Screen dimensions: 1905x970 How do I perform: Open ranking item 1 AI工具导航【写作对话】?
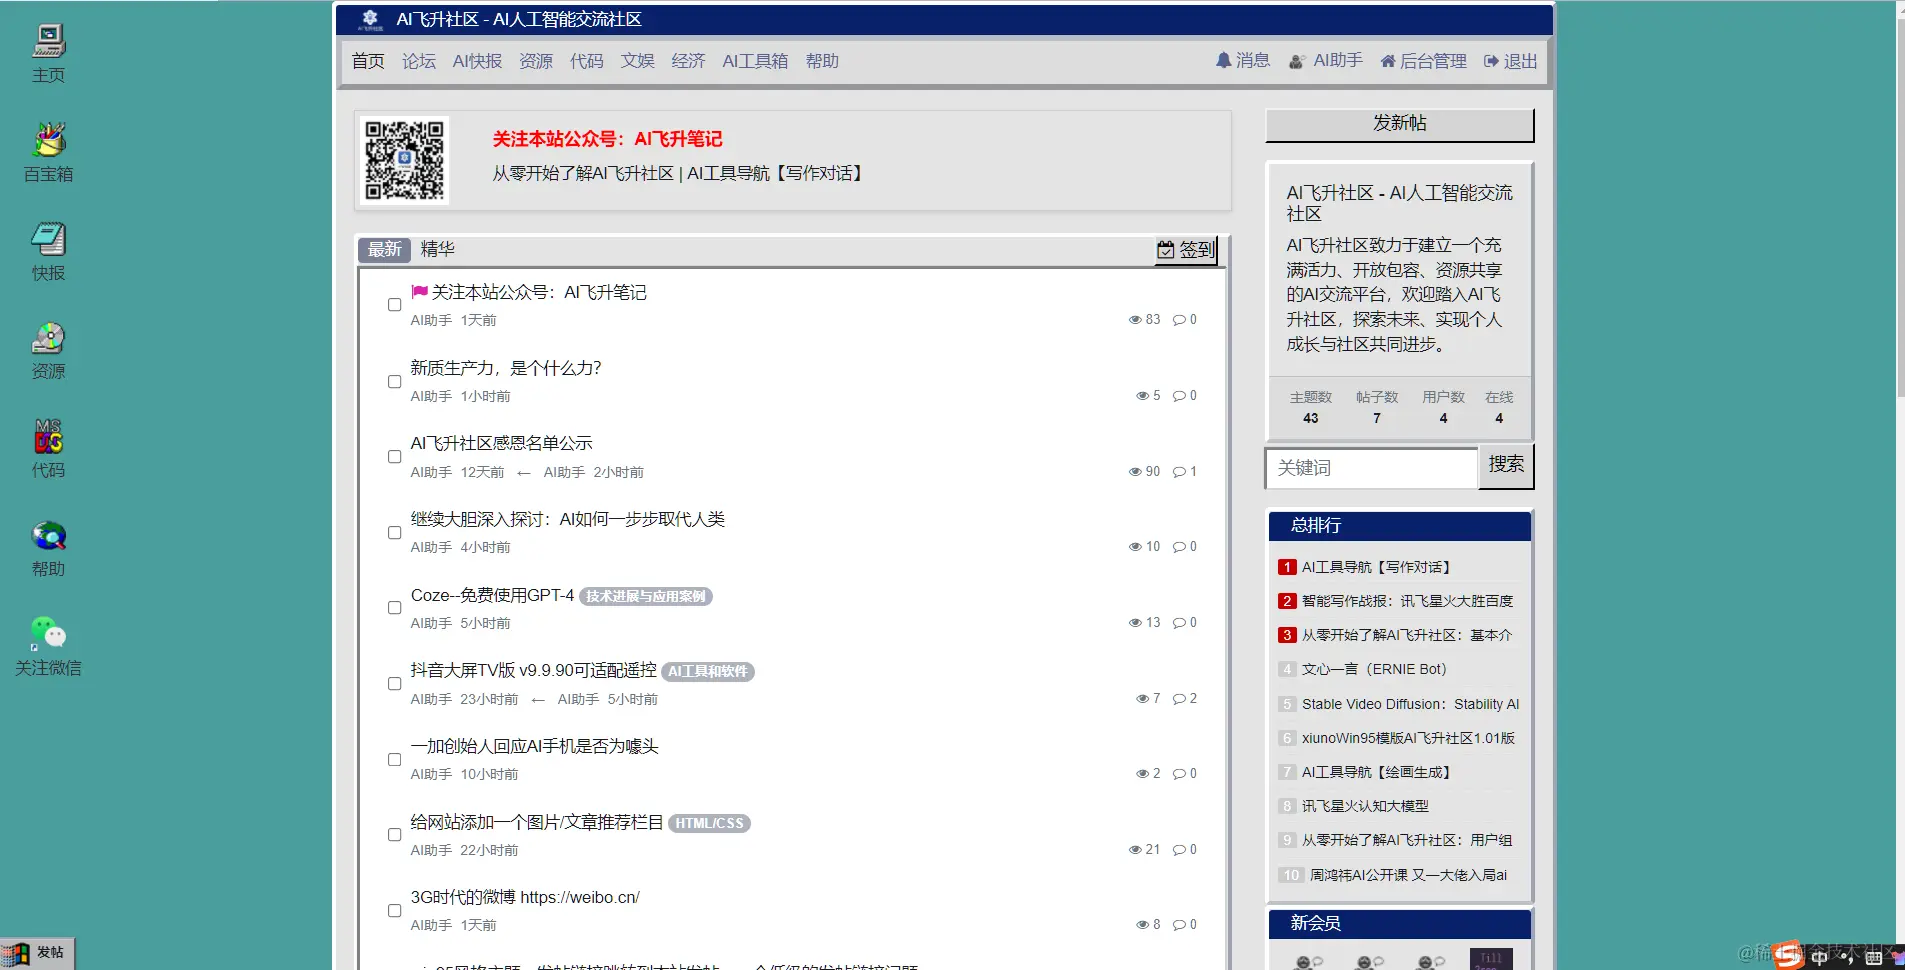point(1376,567)
